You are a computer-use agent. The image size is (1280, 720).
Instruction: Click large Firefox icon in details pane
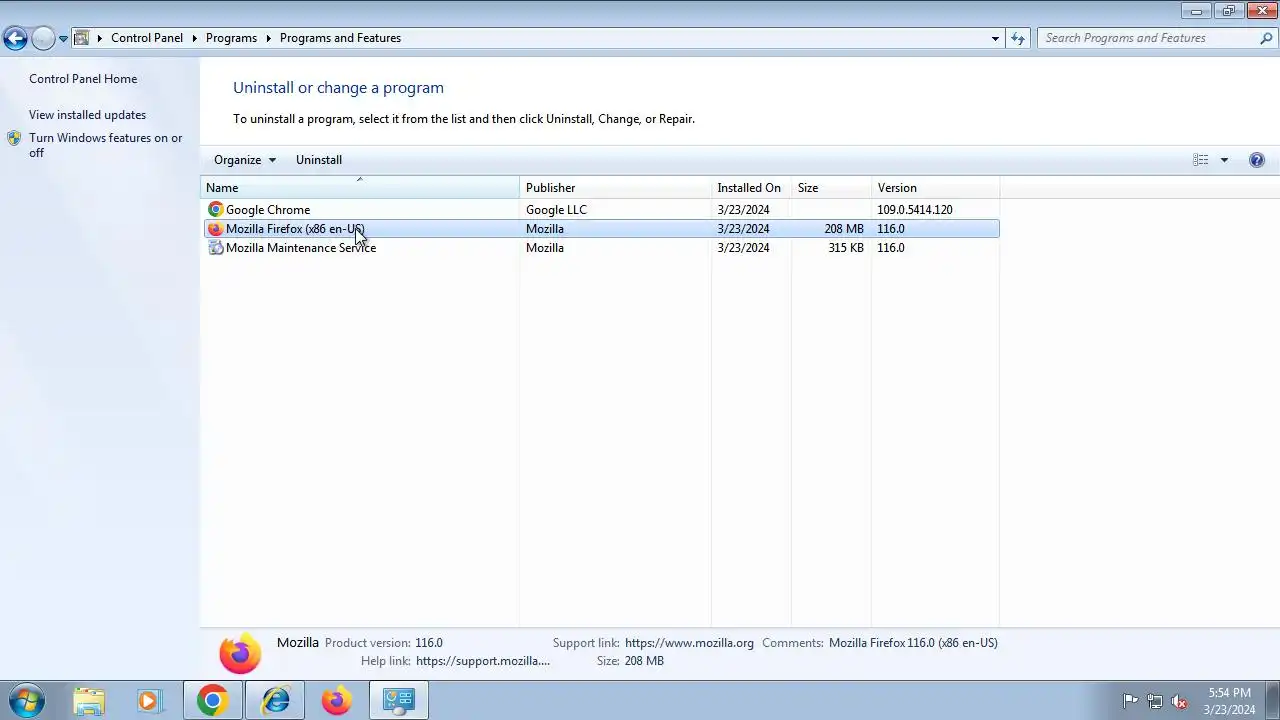tap(240, 652)
